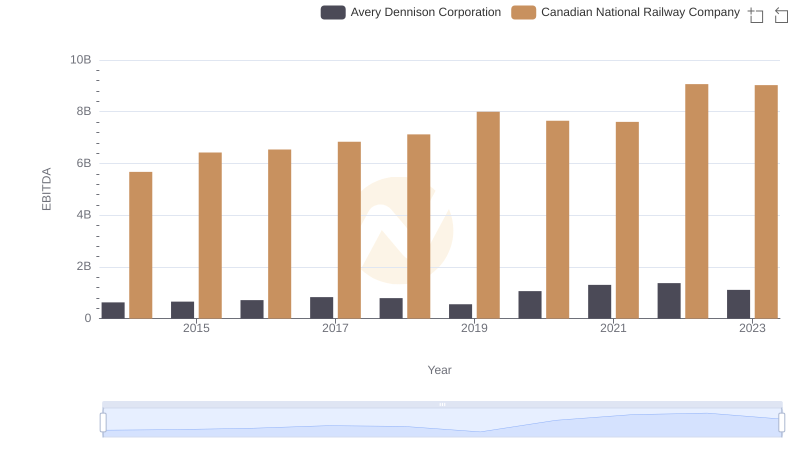
Task: Click the '2015' x-axis label
Action: tap(196, 328)
